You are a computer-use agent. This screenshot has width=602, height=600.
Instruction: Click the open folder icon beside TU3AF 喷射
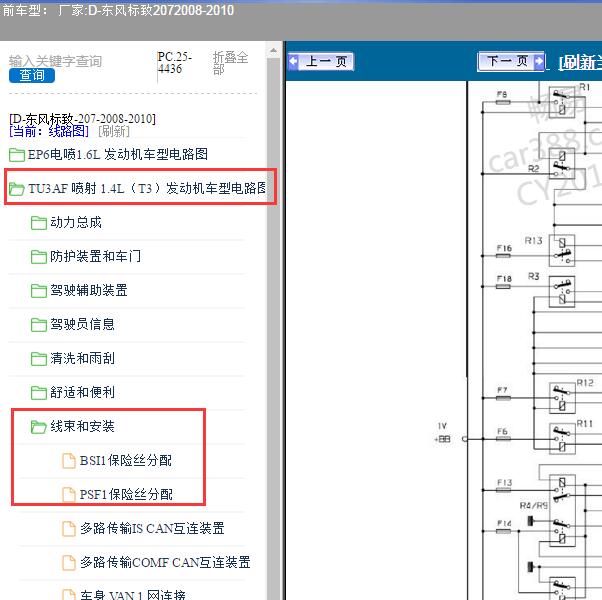pos(17,189)
